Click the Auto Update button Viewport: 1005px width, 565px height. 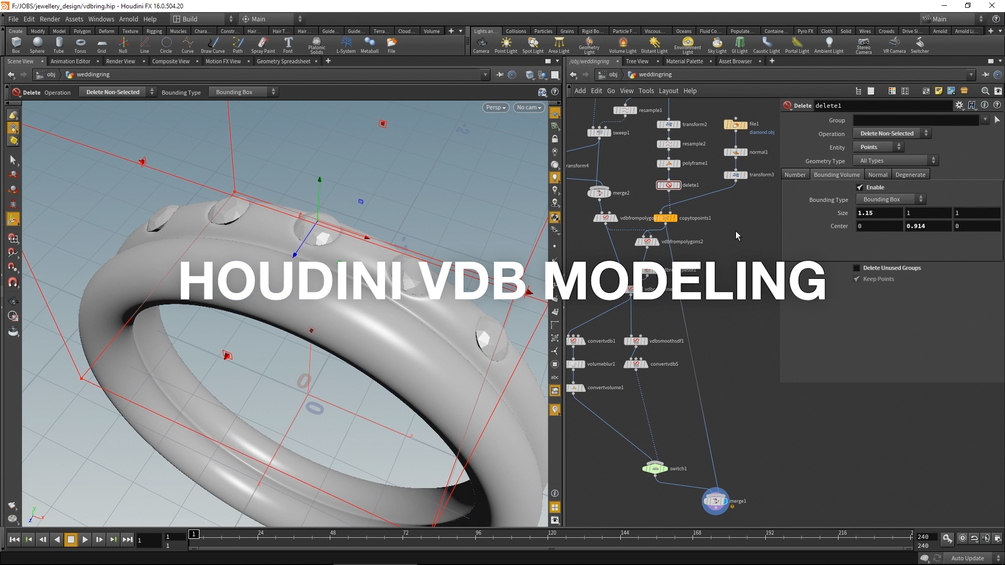(x=968, y=558)
